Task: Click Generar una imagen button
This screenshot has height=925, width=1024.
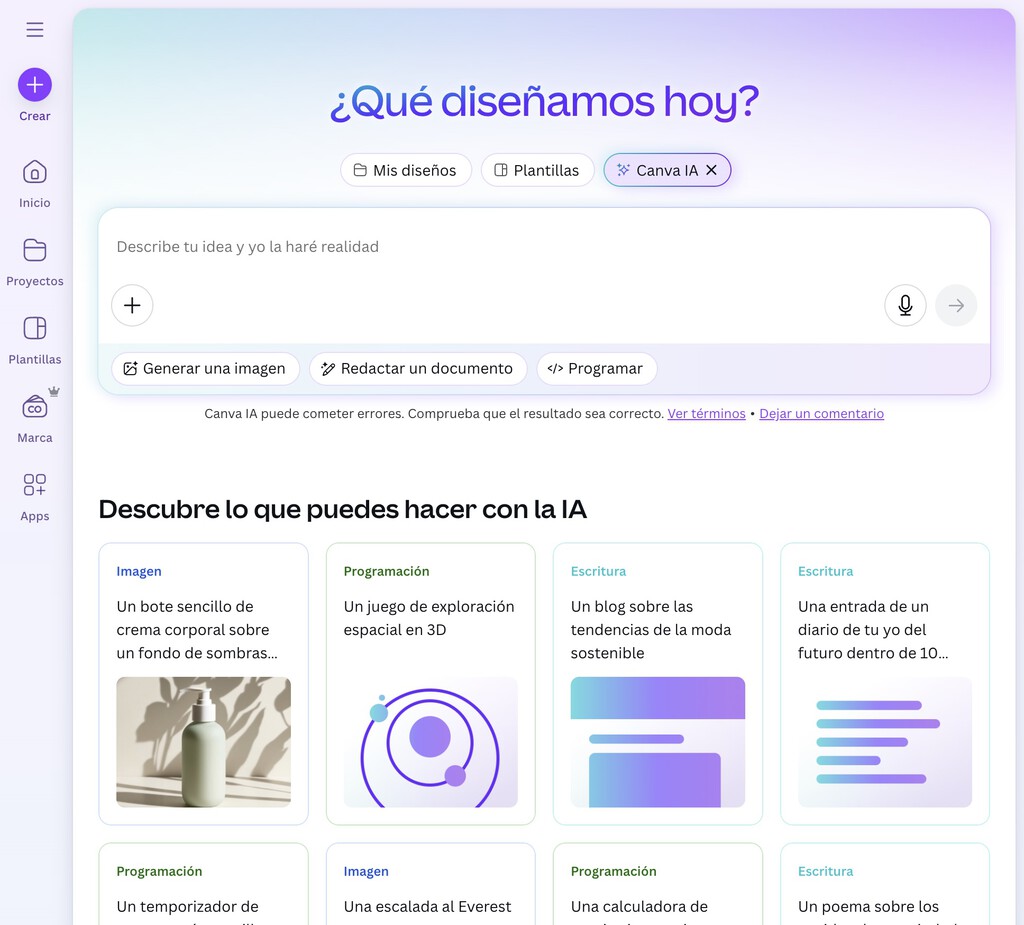Action: (x=205, y=368)
